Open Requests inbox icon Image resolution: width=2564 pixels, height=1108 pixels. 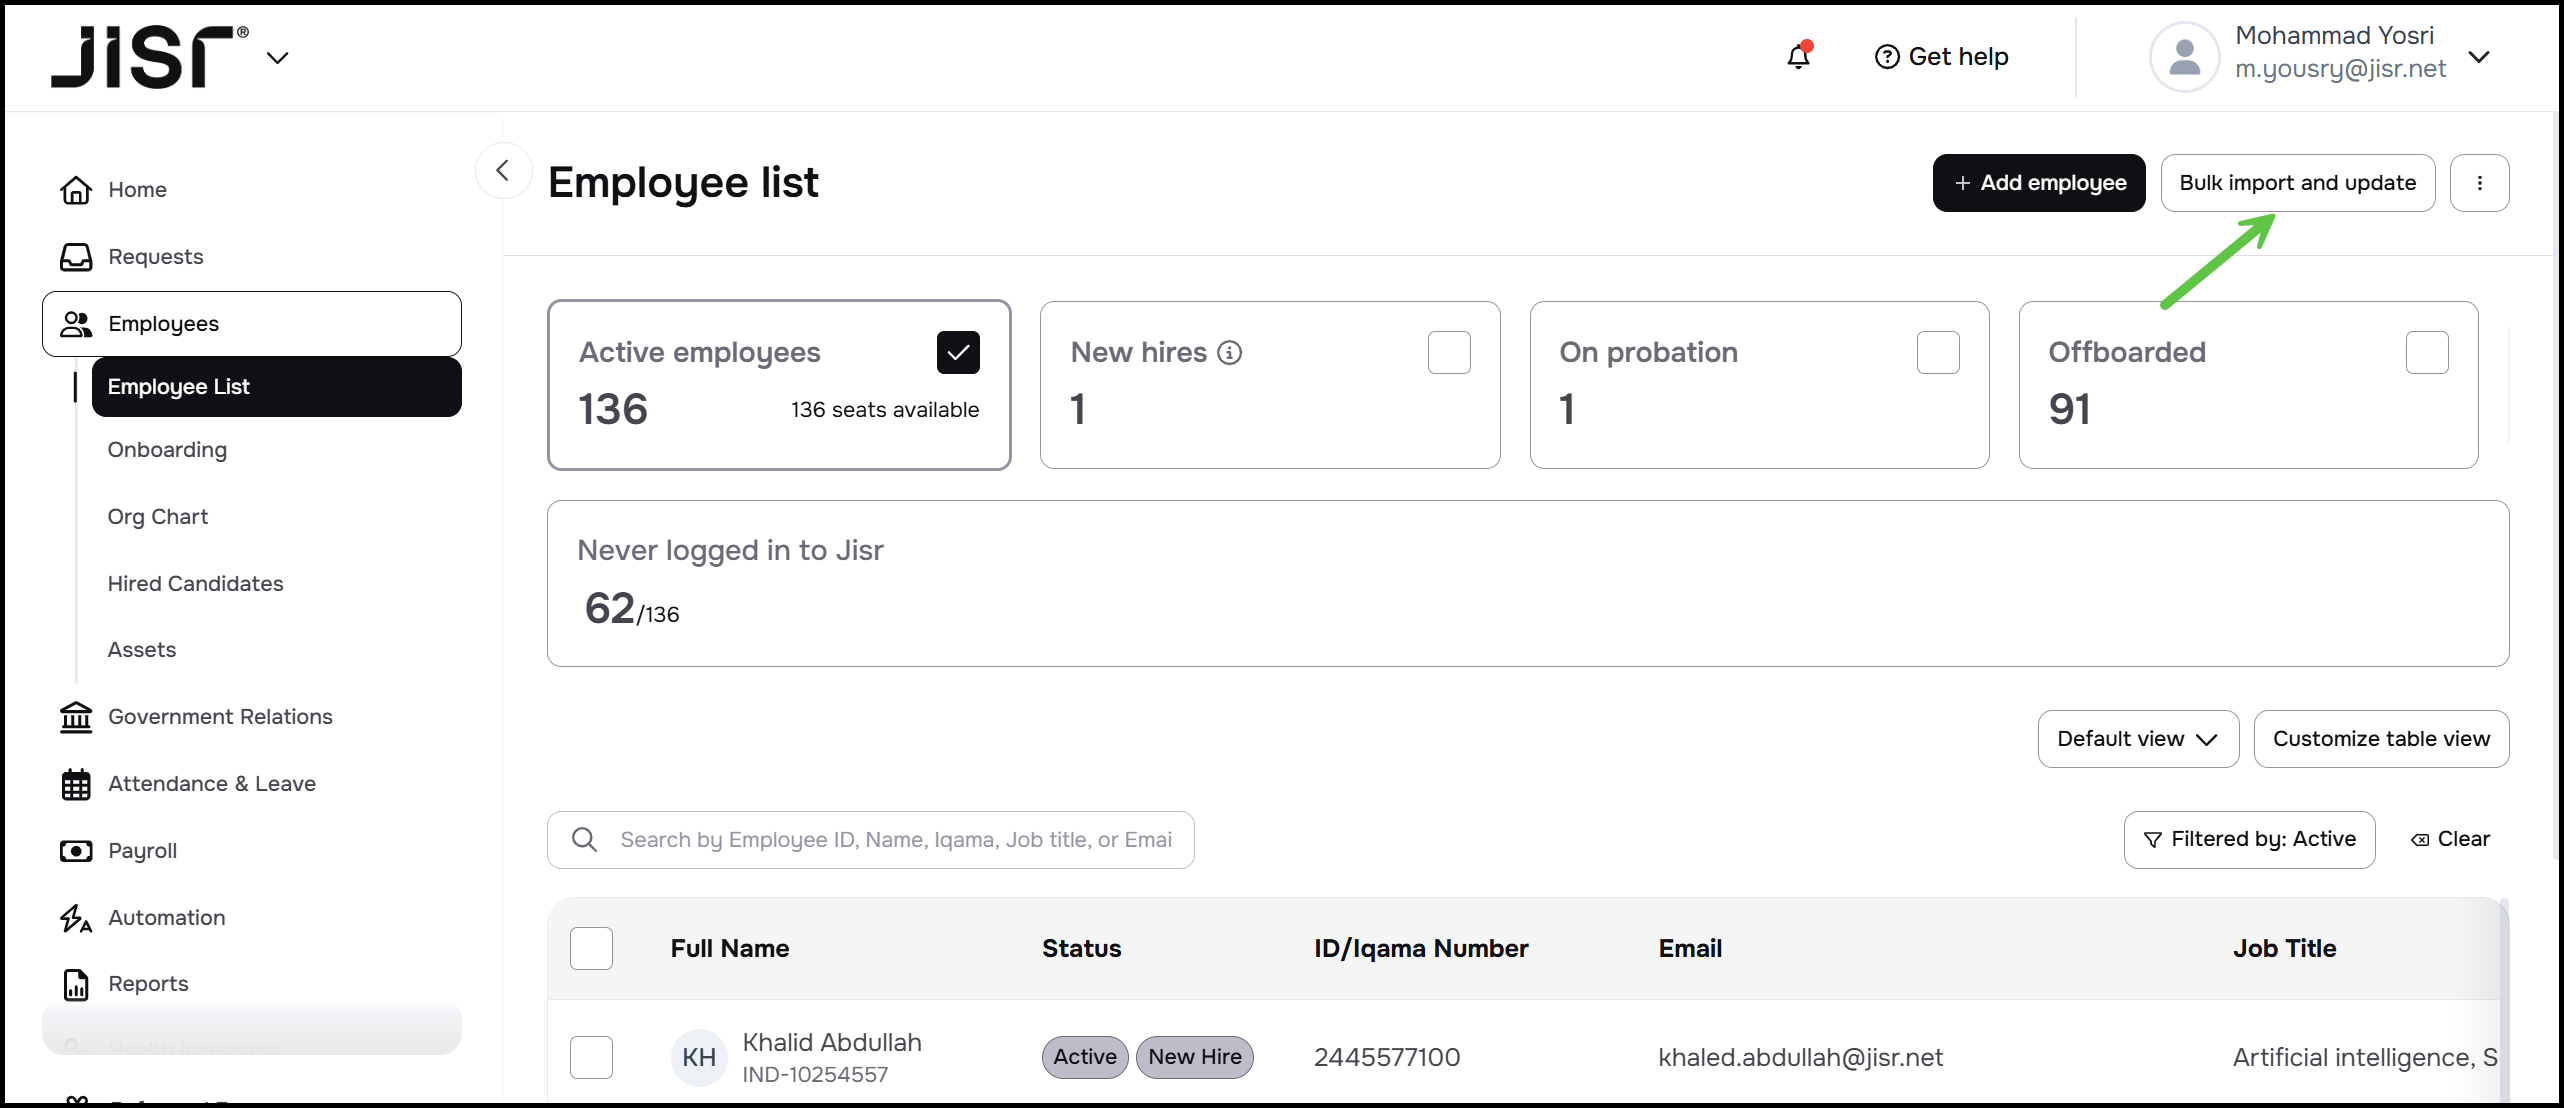76,257
